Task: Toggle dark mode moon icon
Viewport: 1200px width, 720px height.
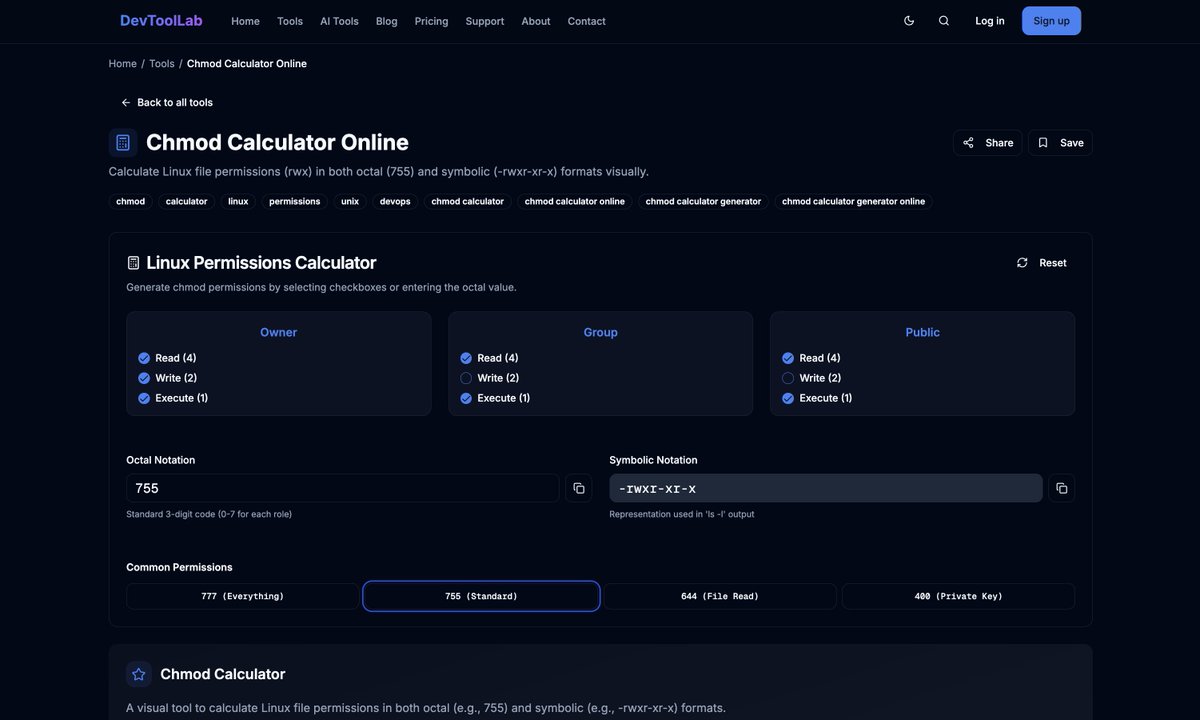Action: point(909,21)
